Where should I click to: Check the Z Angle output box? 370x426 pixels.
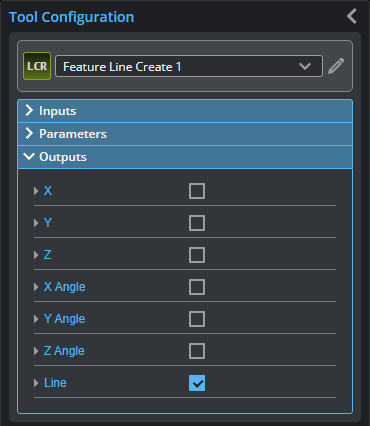[x=197, y=351]
